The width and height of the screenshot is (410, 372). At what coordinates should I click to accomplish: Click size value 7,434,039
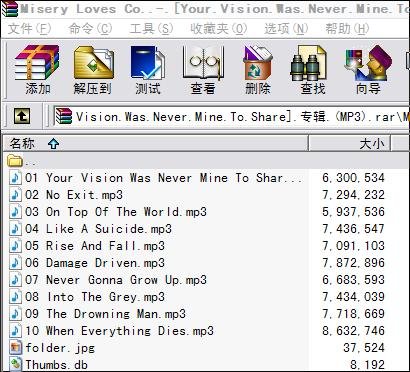353,297
